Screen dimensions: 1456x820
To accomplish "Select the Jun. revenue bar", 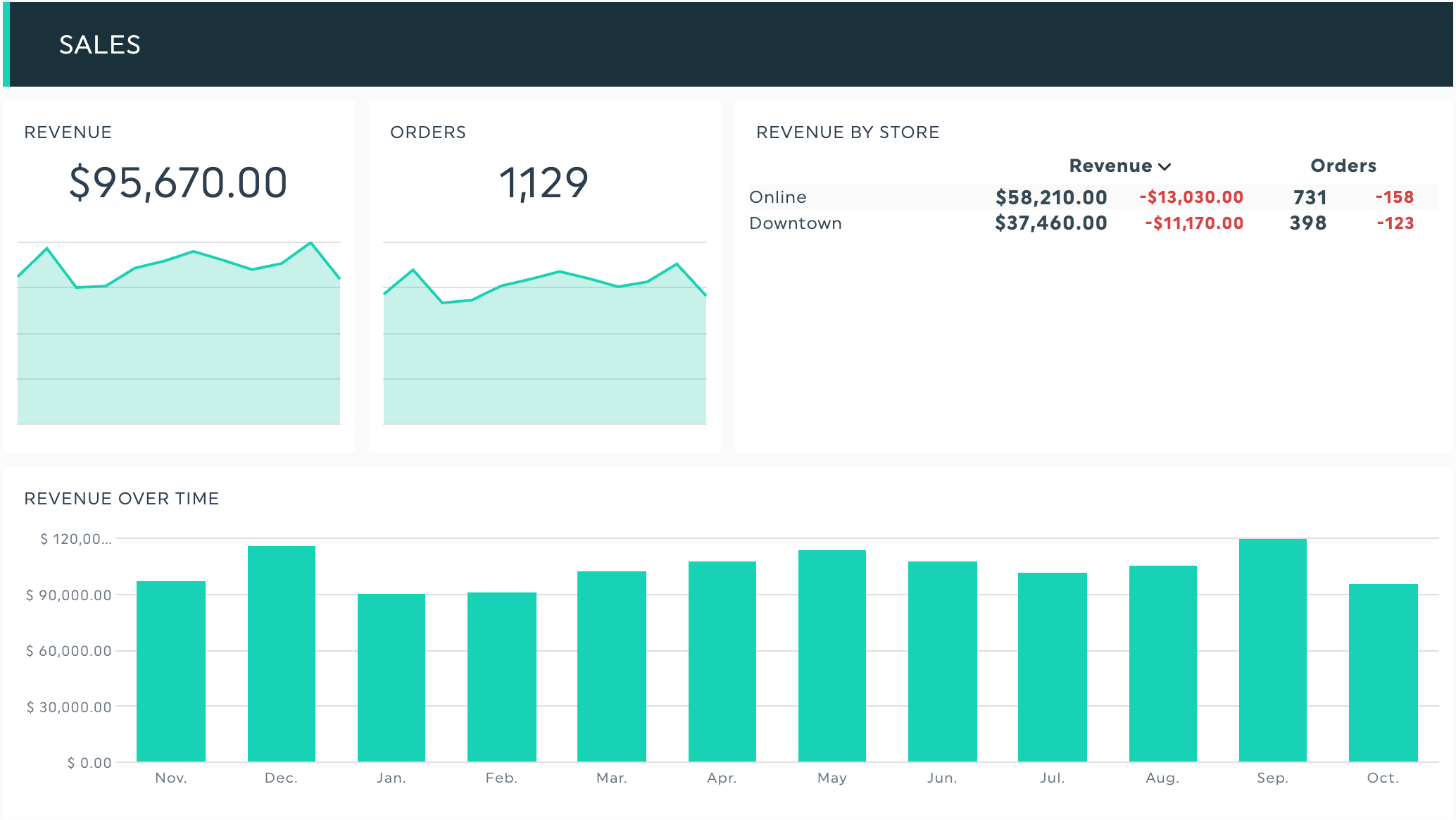I will [x=942, y=661].
